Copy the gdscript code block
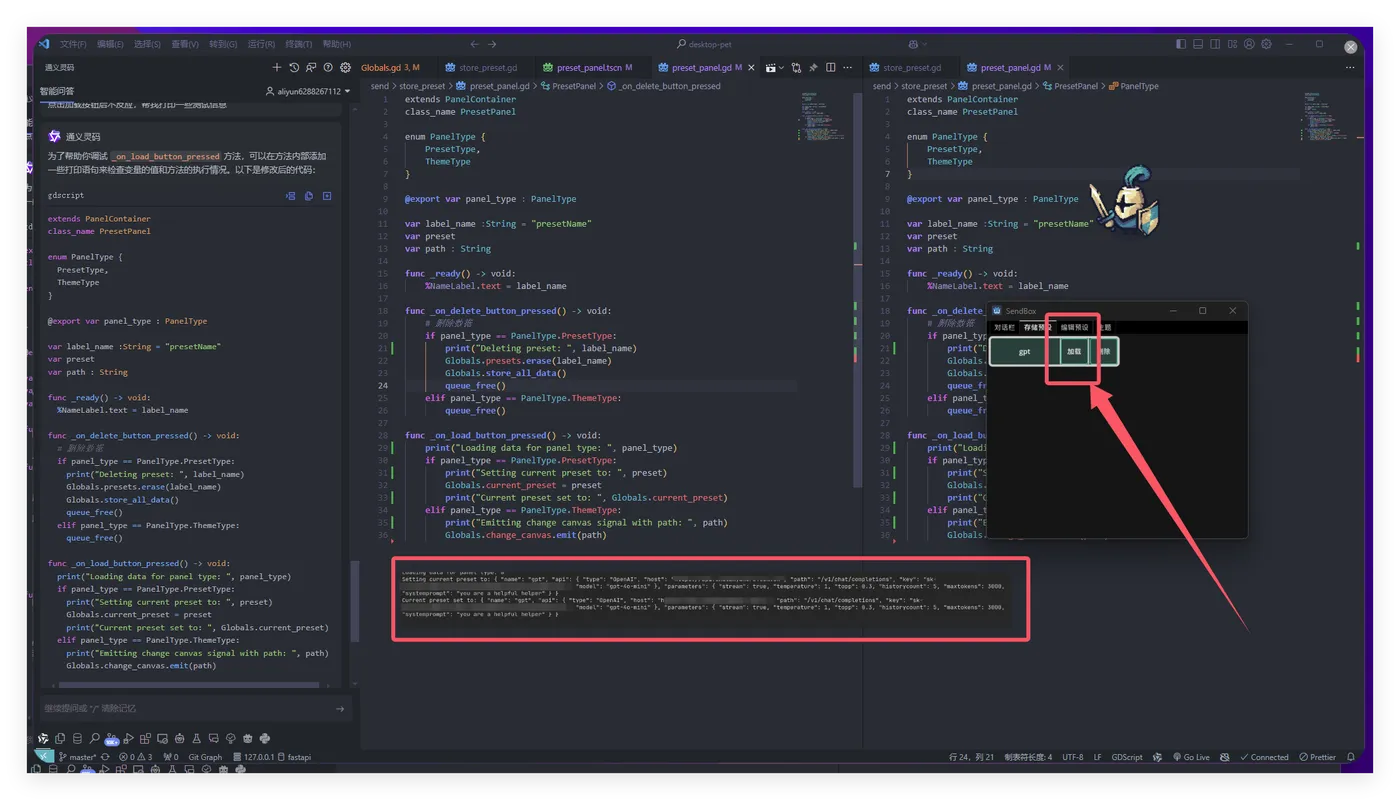 point(309,196)
